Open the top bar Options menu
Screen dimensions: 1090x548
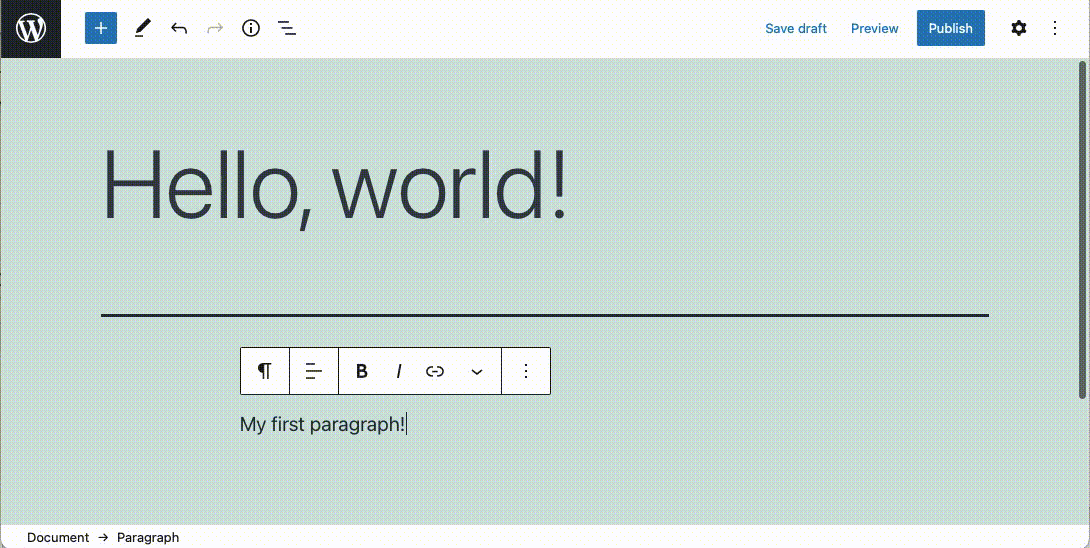(x=1055, y=29)
